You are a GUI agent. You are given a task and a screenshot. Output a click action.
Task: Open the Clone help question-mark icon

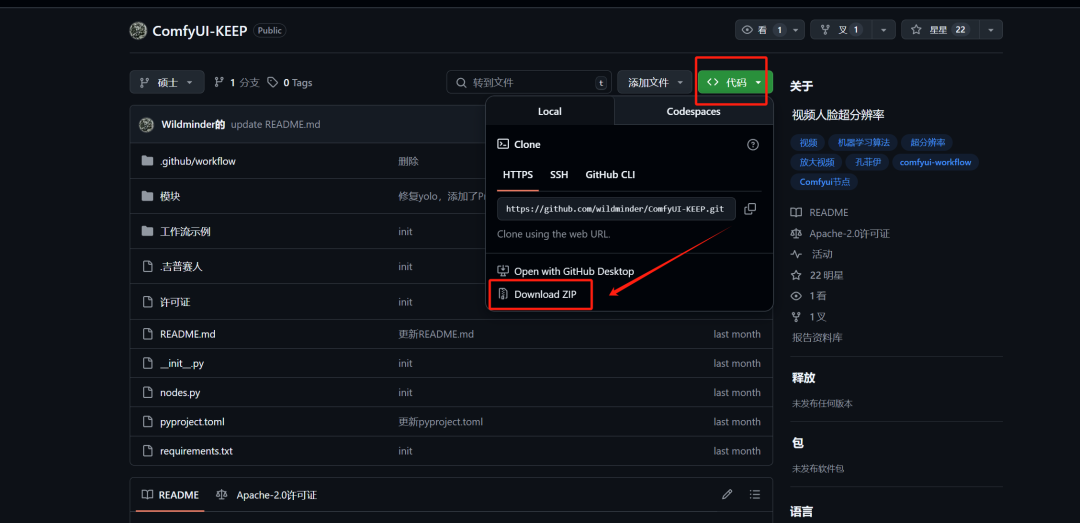click(x=753, y=145)
